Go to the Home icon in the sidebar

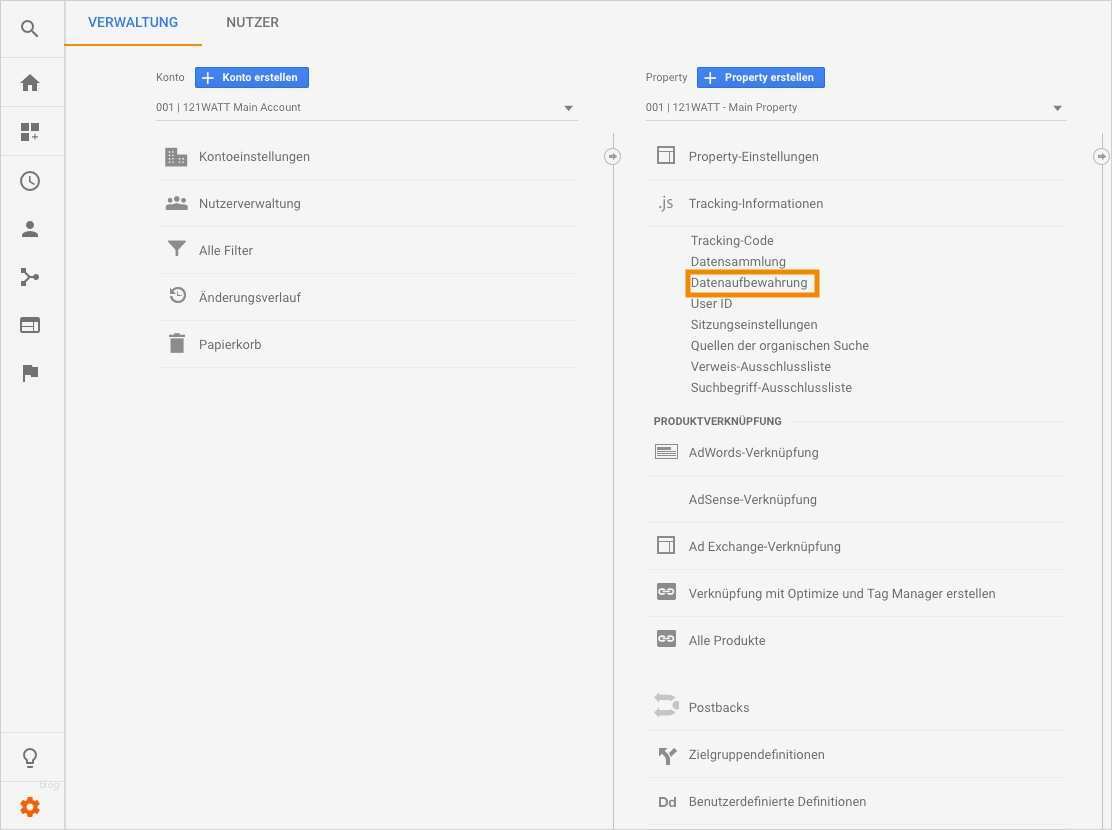[29, 82]
